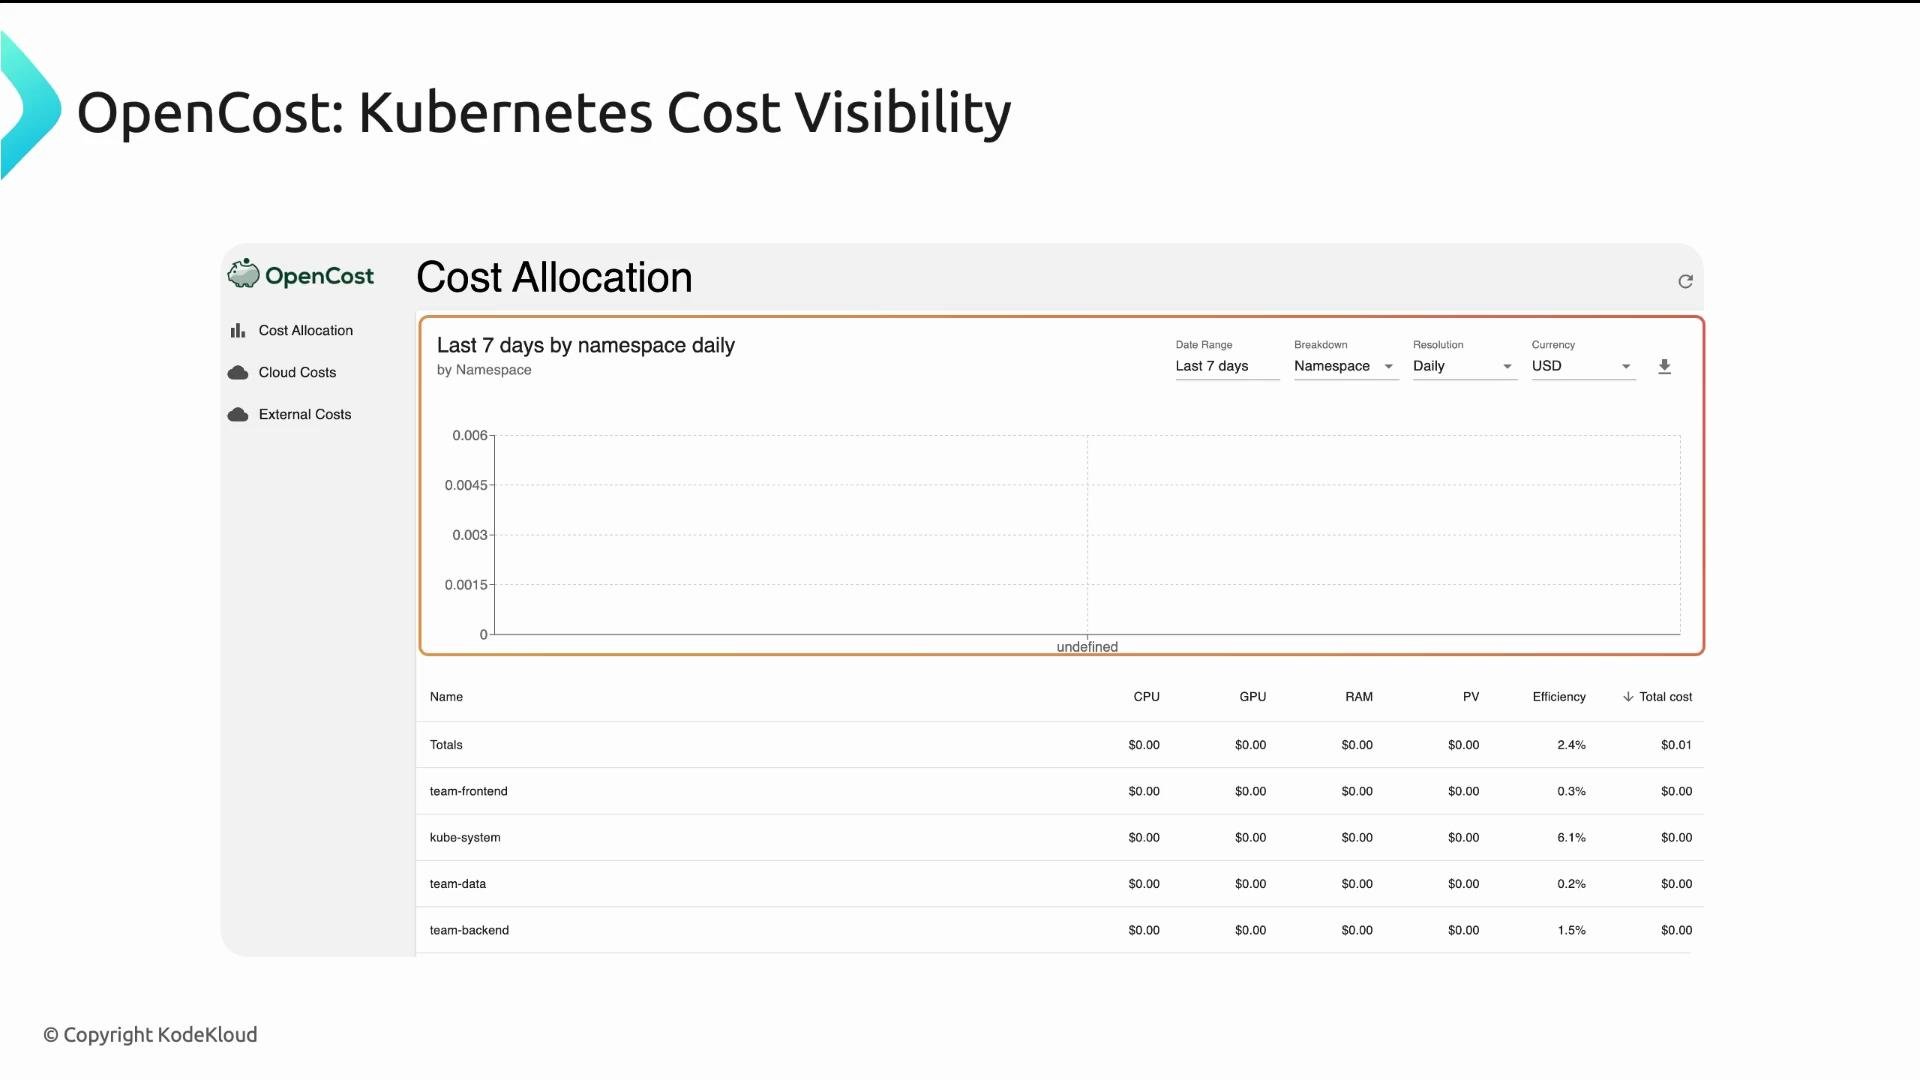Sort table by CPU column
The image size is (1920, 1080).
click(x=1146, y=697)
